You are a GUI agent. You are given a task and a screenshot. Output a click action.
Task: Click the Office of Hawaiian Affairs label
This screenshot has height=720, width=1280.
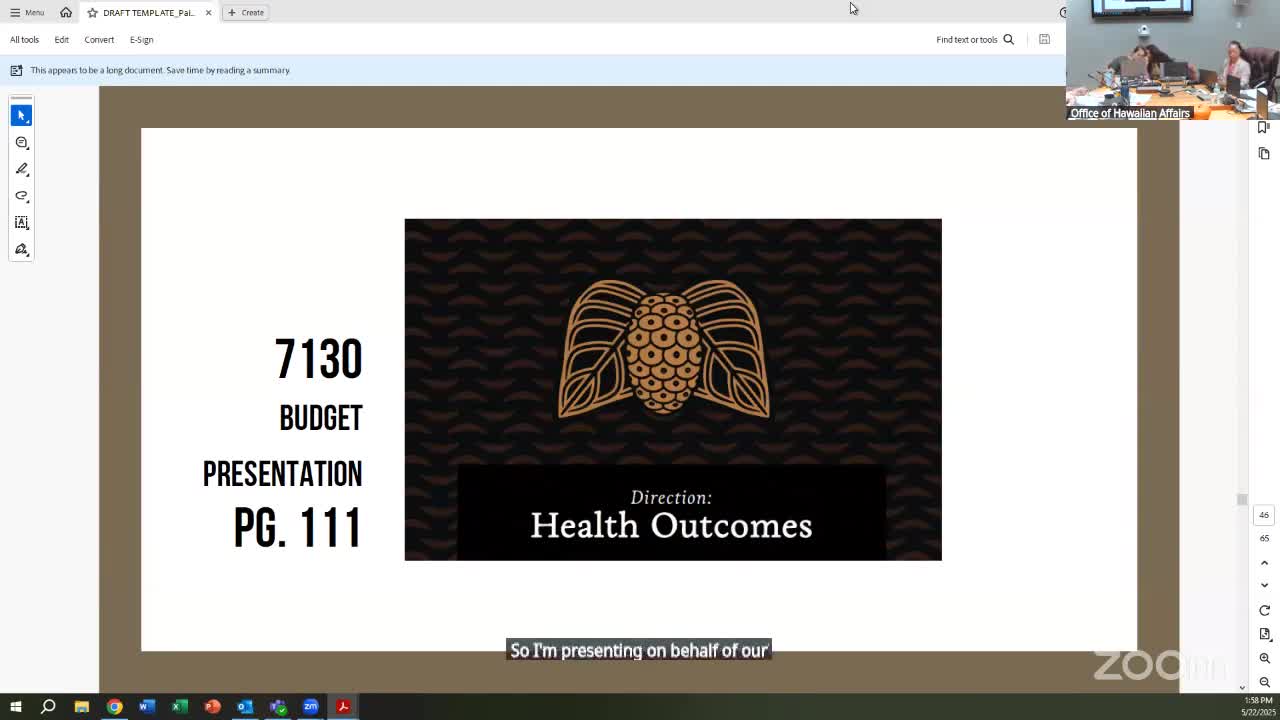pos(1130,113)
